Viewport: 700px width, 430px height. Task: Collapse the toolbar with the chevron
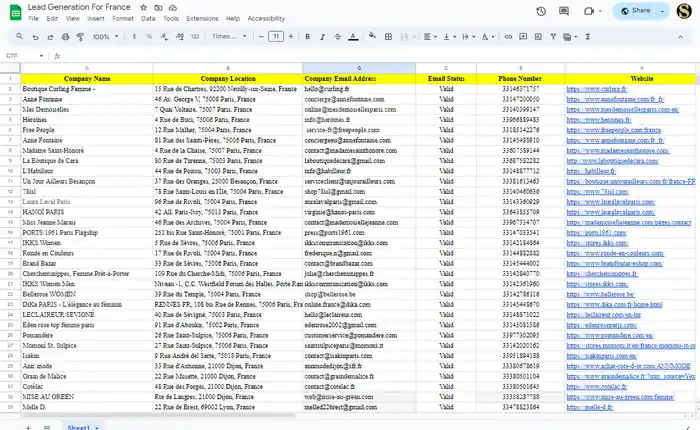[x=680, y=37]
